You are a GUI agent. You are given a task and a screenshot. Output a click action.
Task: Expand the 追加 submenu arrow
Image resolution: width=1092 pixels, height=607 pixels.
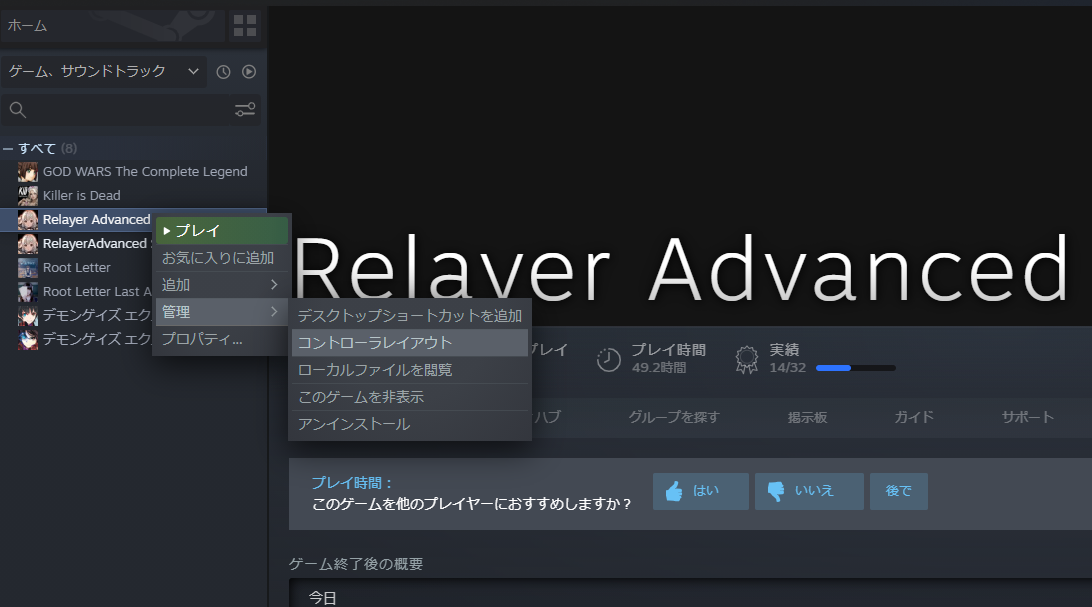274,285
